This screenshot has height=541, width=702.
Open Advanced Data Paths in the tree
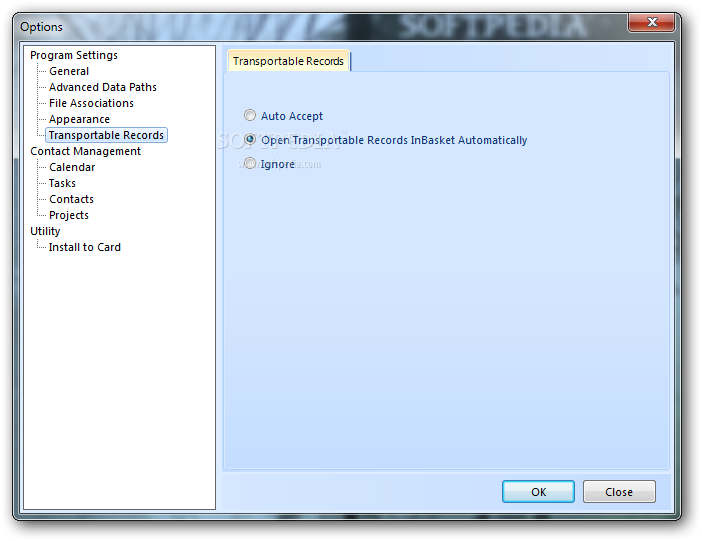[103, 87]
